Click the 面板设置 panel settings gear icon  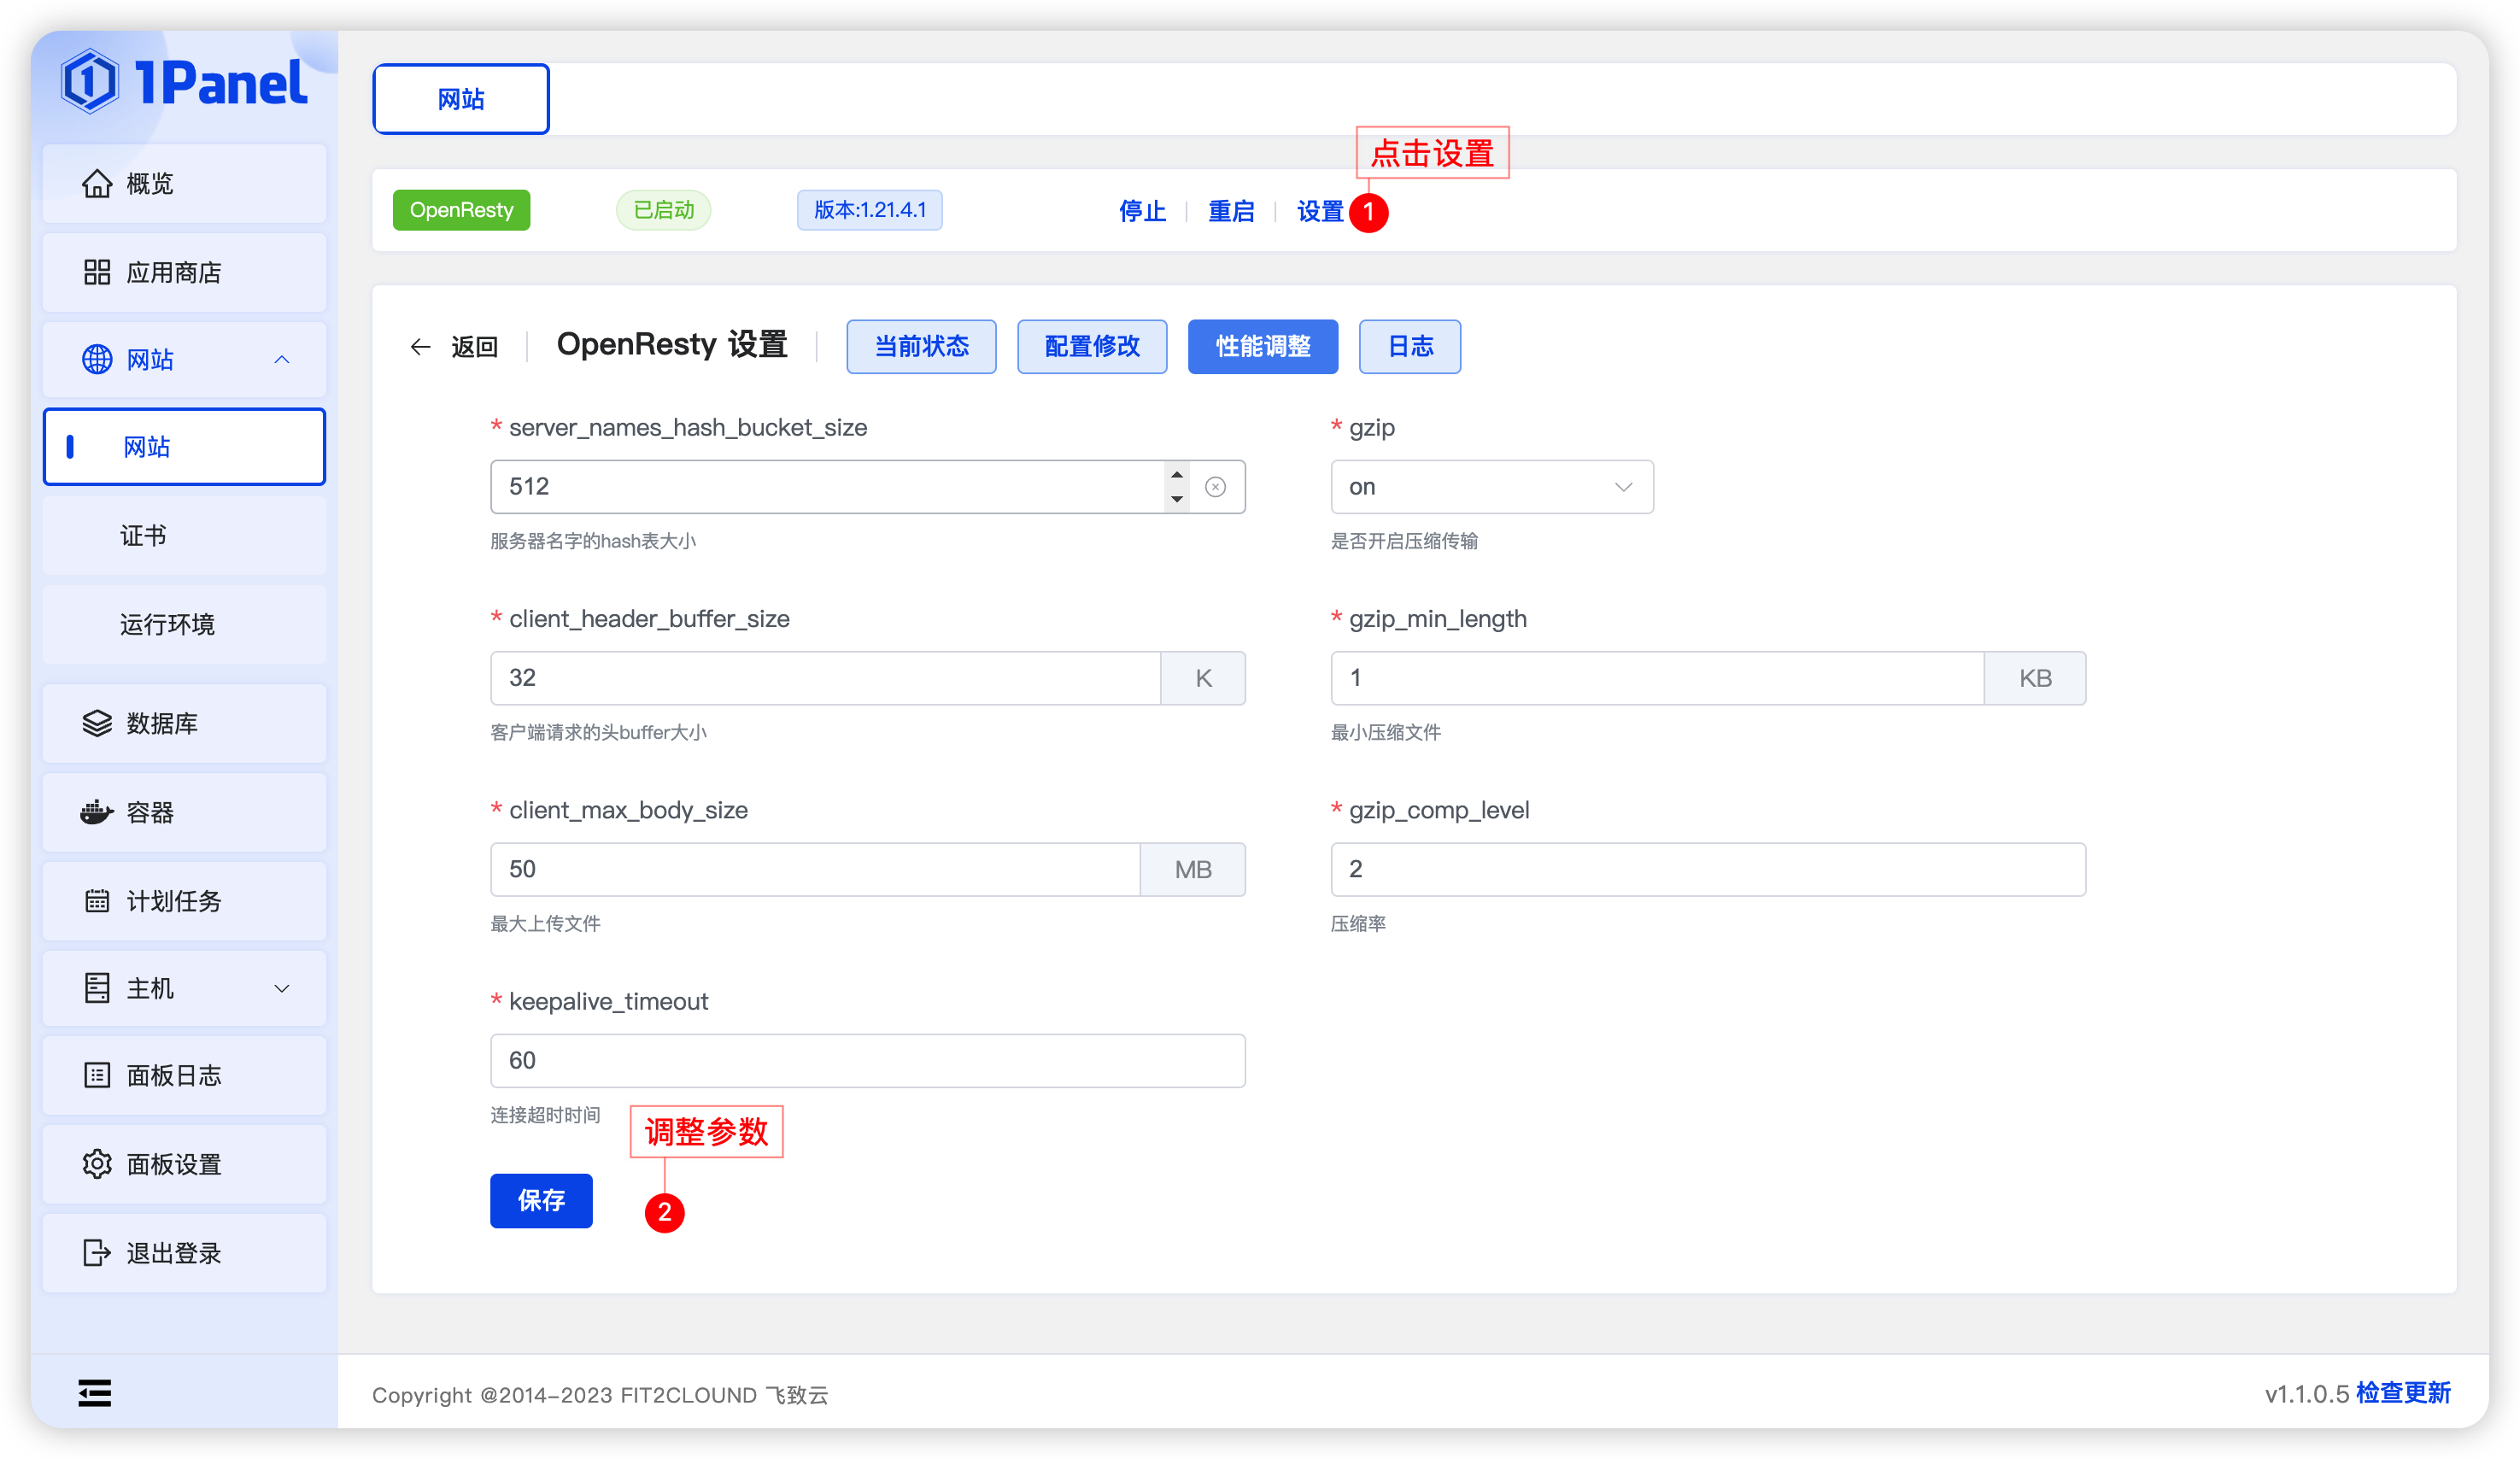point(97,1164)
